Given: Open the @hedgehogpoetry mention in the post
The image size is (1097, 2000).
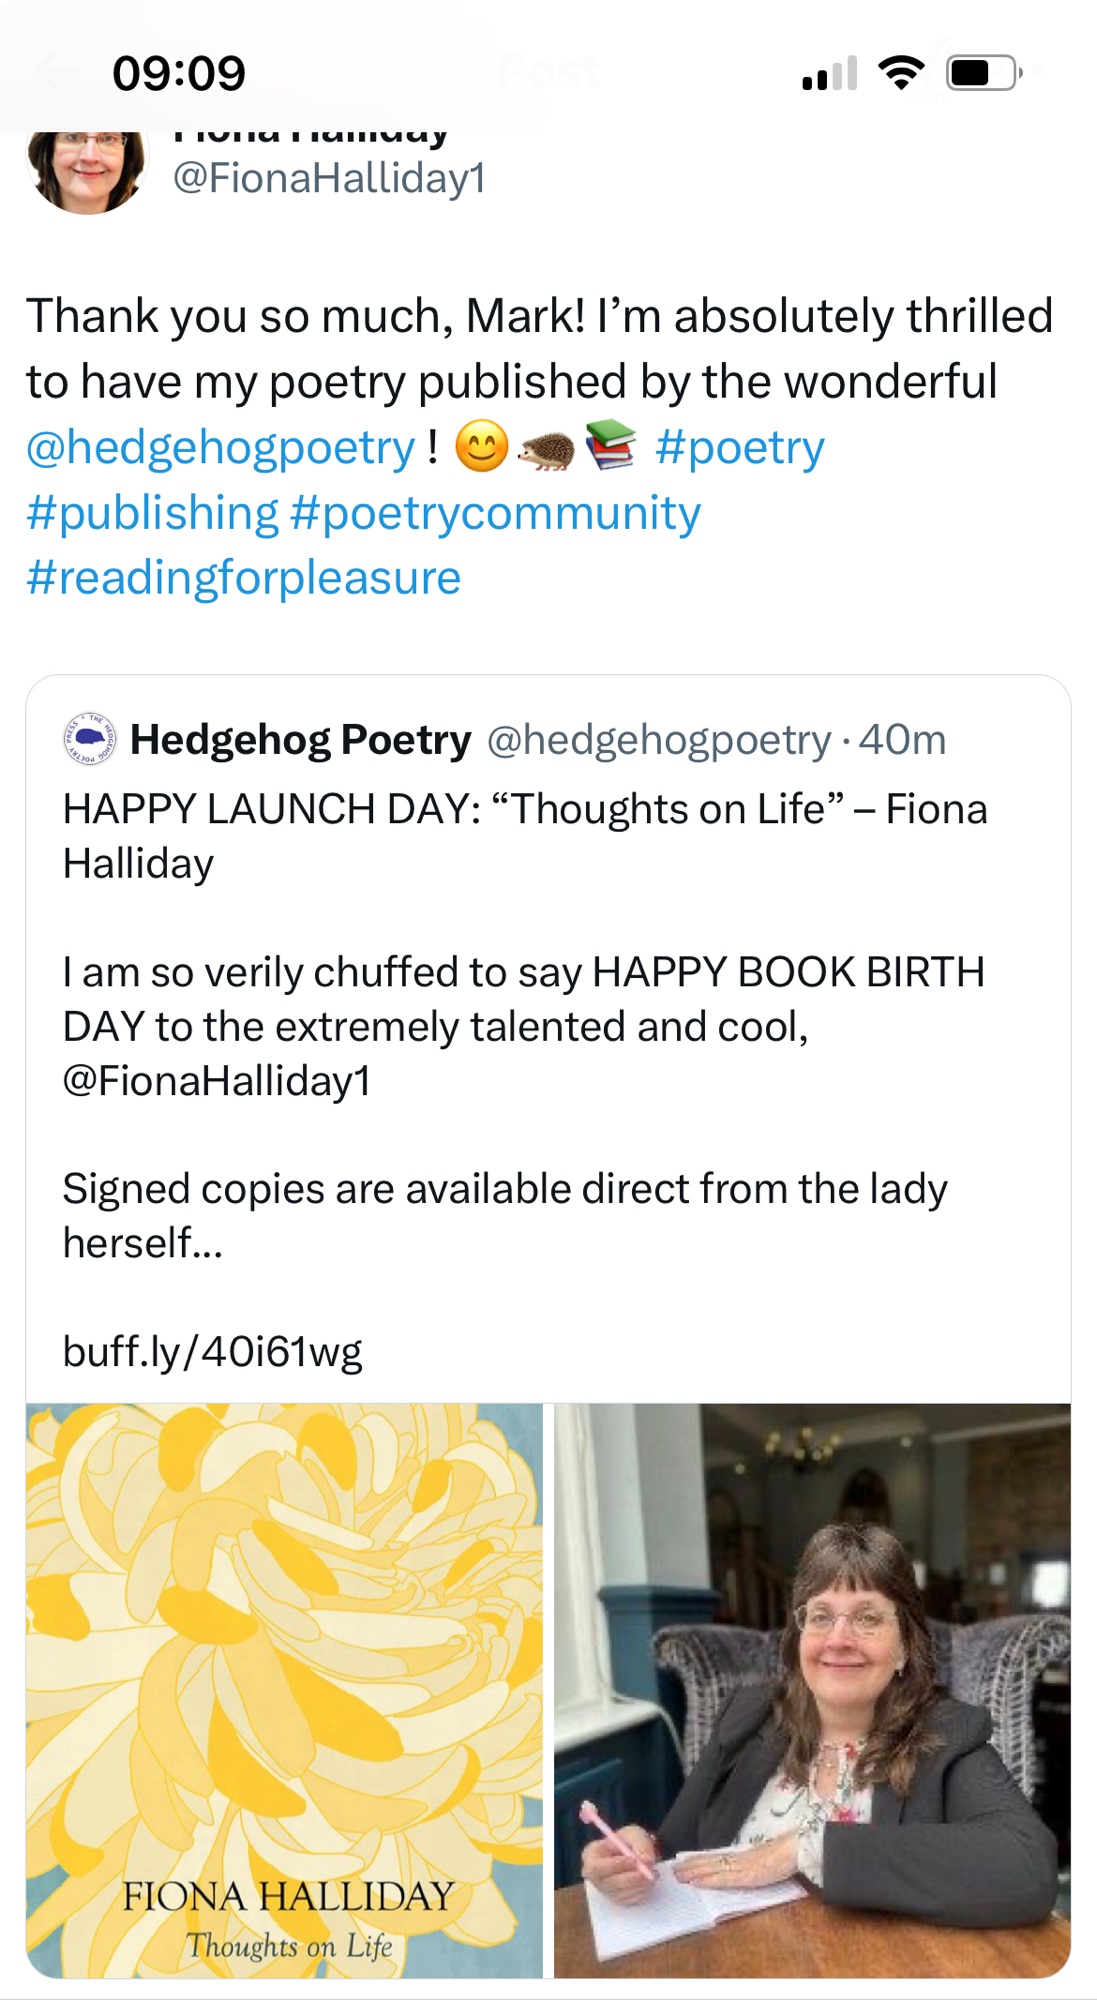Looking at the screenshot, I should (x=220, y=447).
